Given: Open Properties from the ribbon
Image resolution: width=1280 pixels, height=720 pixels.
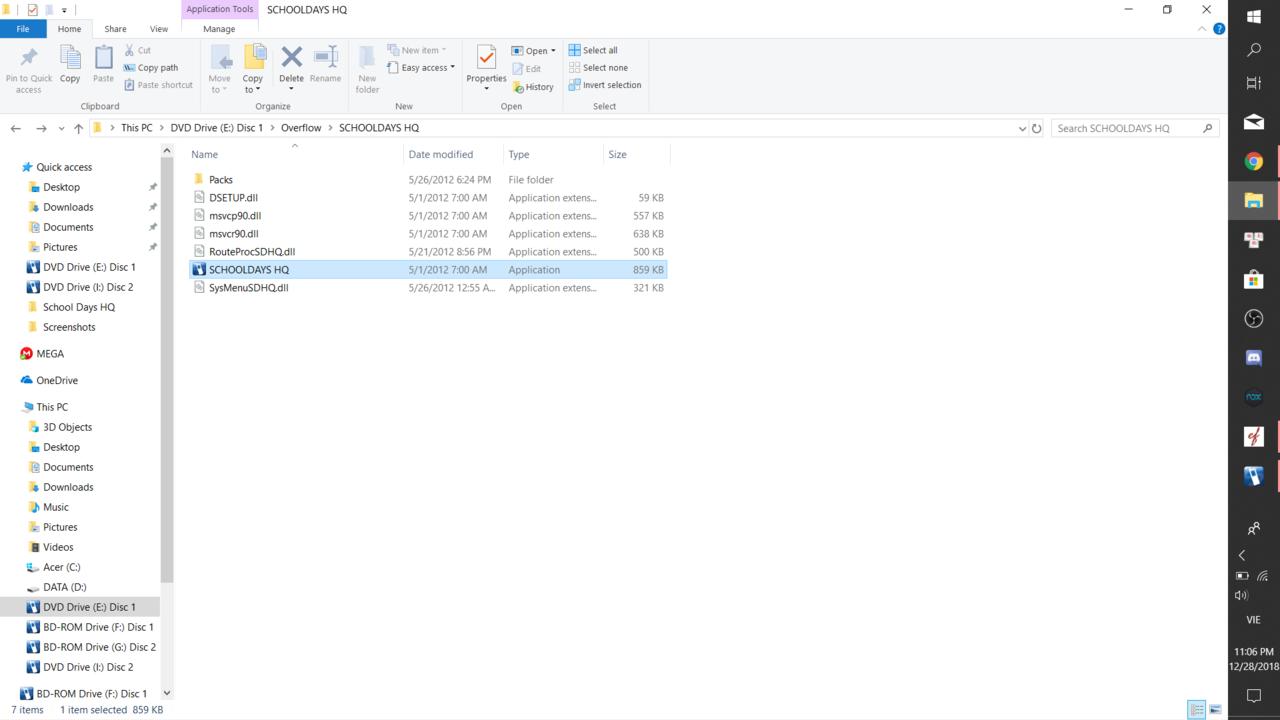Looking at the screenshot, I should click(x=486, y=62).
